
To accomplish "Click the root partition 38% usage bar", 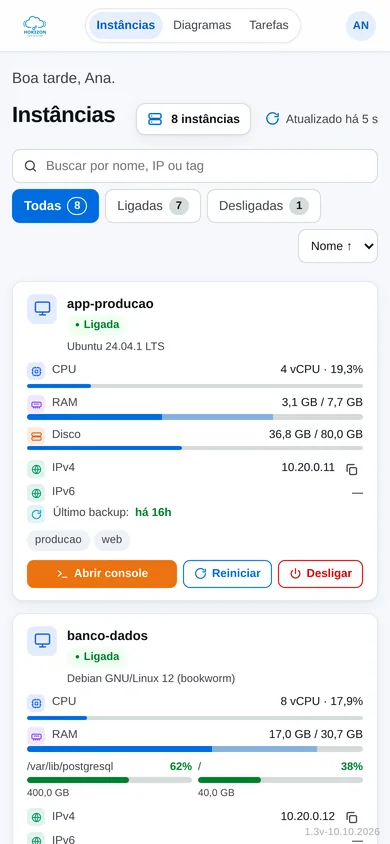I will (x=280, y=780).
